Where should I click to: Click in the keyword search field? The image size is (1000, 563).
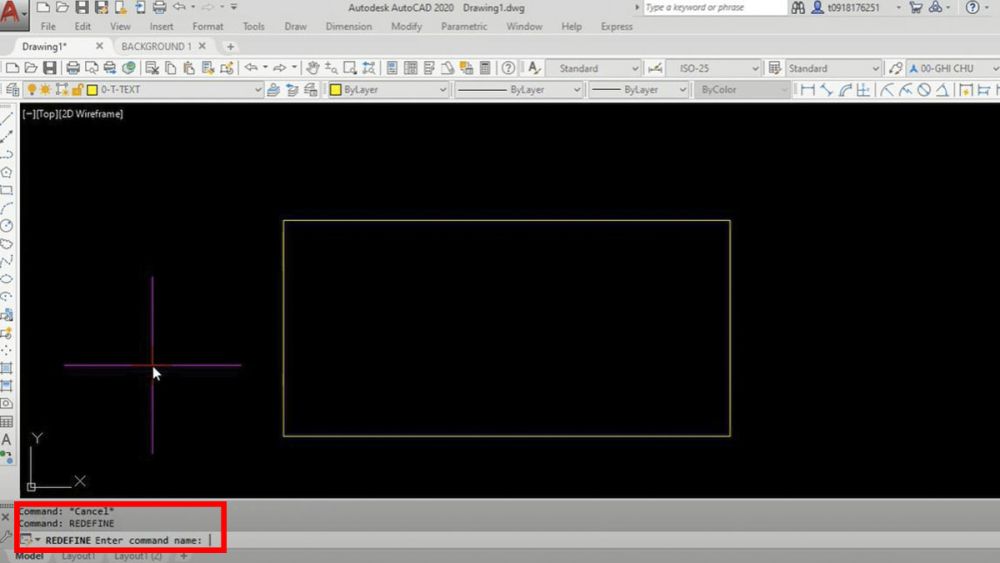click(714, 8)
